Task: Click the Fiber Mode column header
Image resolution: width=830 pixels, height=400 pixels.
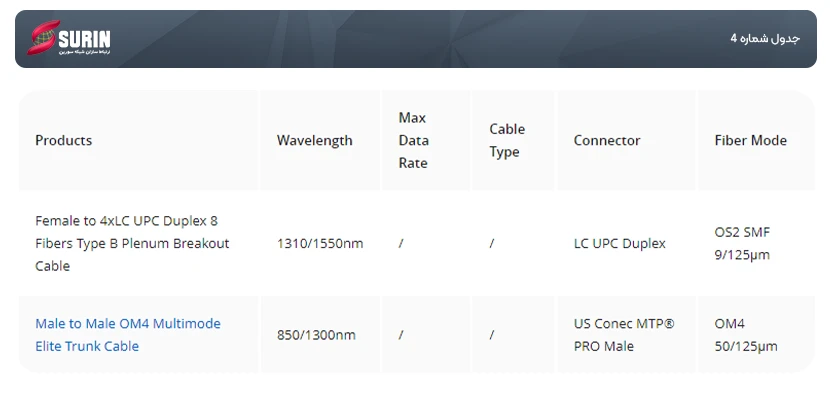Action: [750, 140]
